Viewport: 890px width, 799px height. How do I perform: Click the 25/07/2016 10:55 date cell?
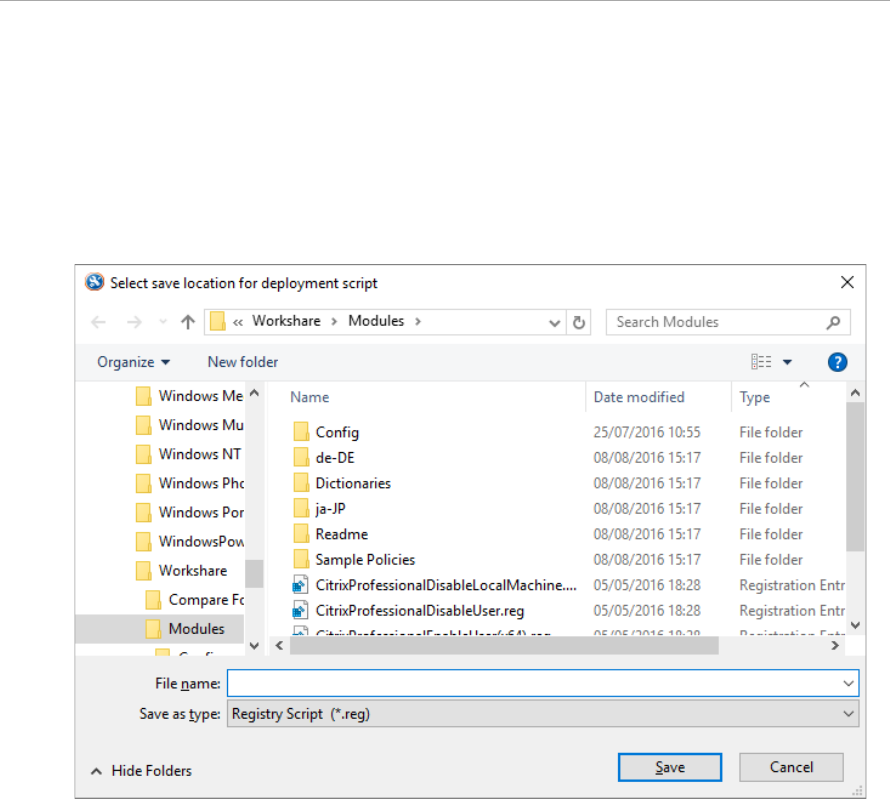(646, 432)
